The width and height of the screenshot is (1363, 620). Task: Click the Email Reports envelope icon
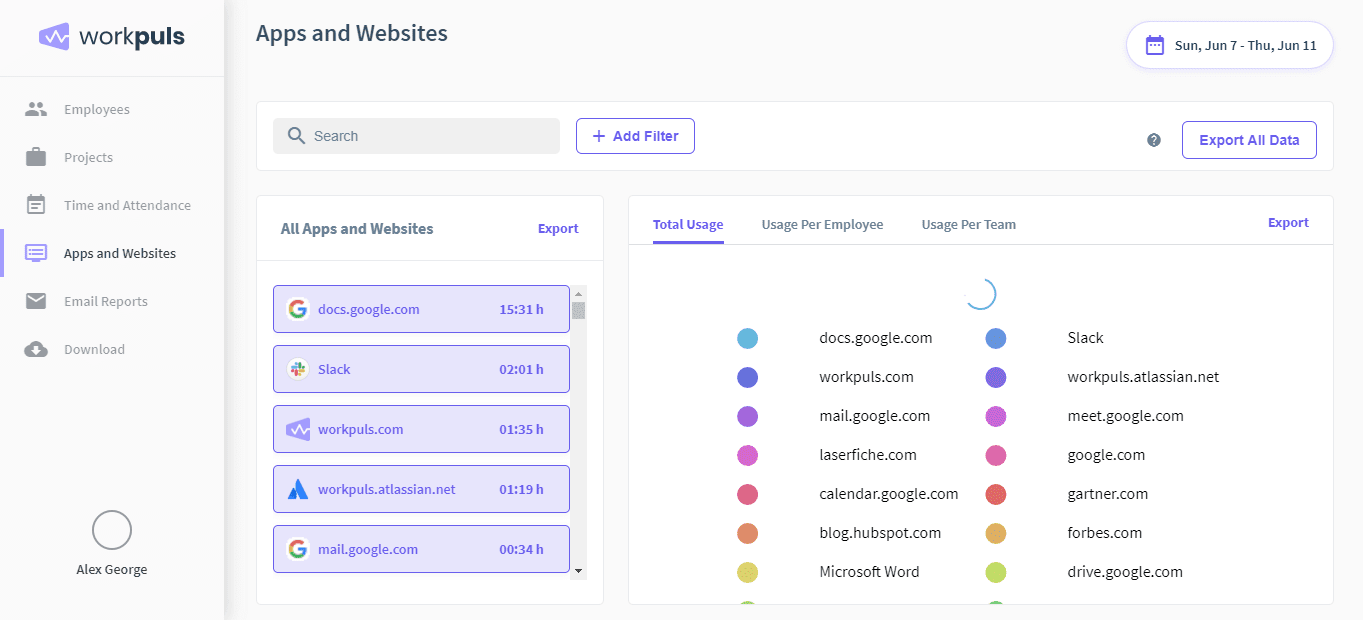(35, 301)
